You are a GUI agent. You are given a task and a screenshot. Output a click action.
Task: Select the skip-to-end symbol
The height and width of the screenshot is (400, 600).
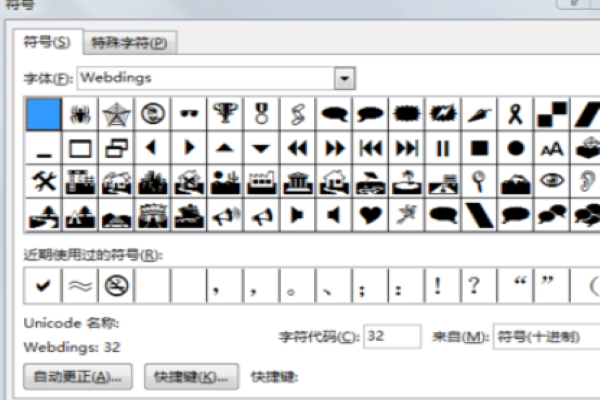(x=407, y=149)
